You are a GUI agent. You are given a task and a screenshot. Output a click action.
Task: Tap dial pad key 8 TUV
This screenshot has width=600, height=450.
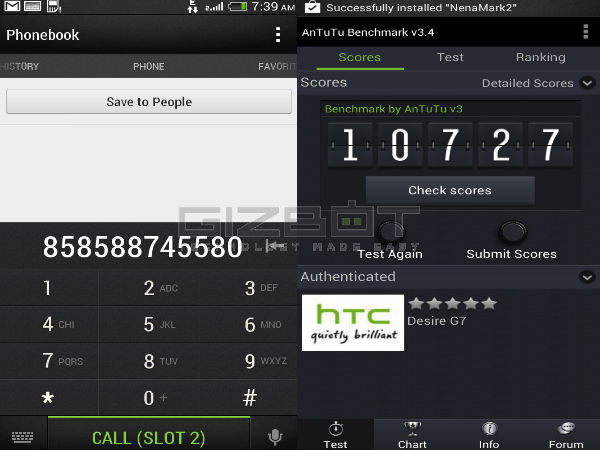click(x=149, y=361)
